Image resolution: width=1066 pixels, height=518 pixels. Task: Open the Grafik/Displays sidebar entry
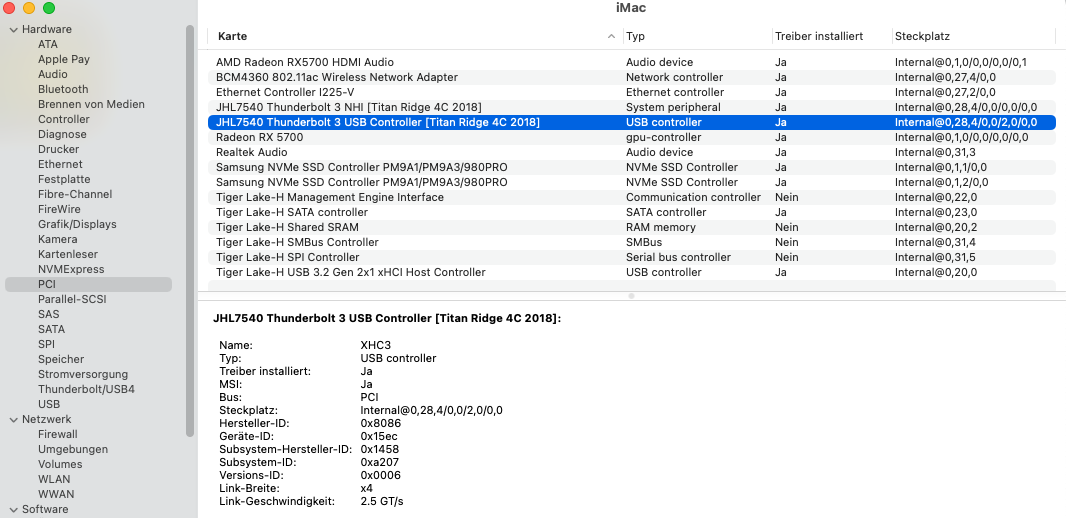(x=77, y=224)
